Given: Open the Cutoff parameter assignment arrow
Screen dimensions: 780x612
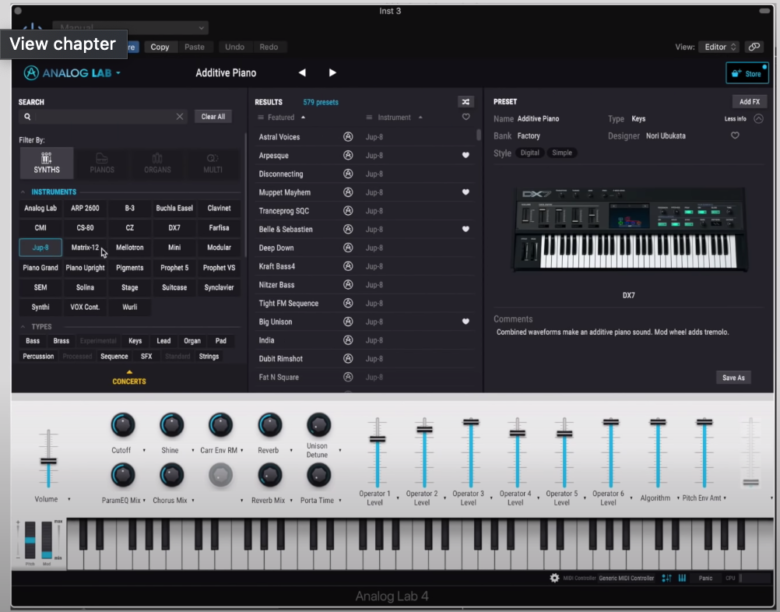Looking at the screenshot, I should click(144, 450).
